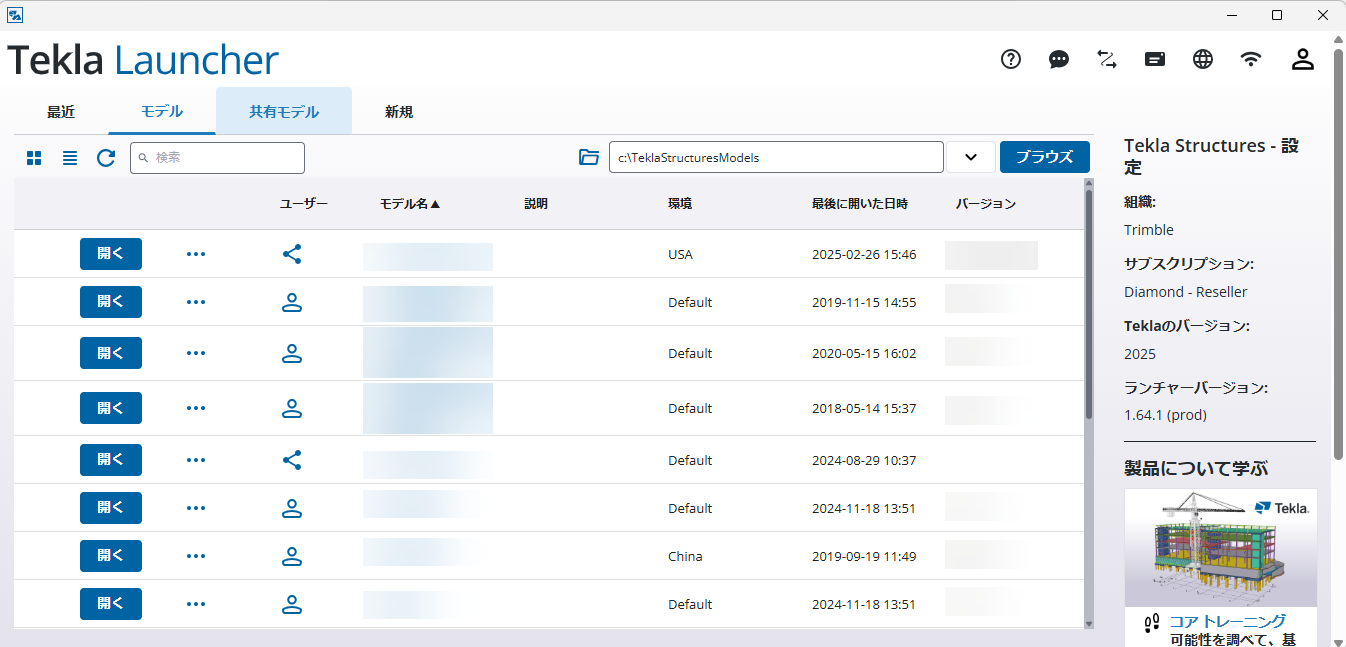Open three-dots menu for the USA model

tap(196, 254)
